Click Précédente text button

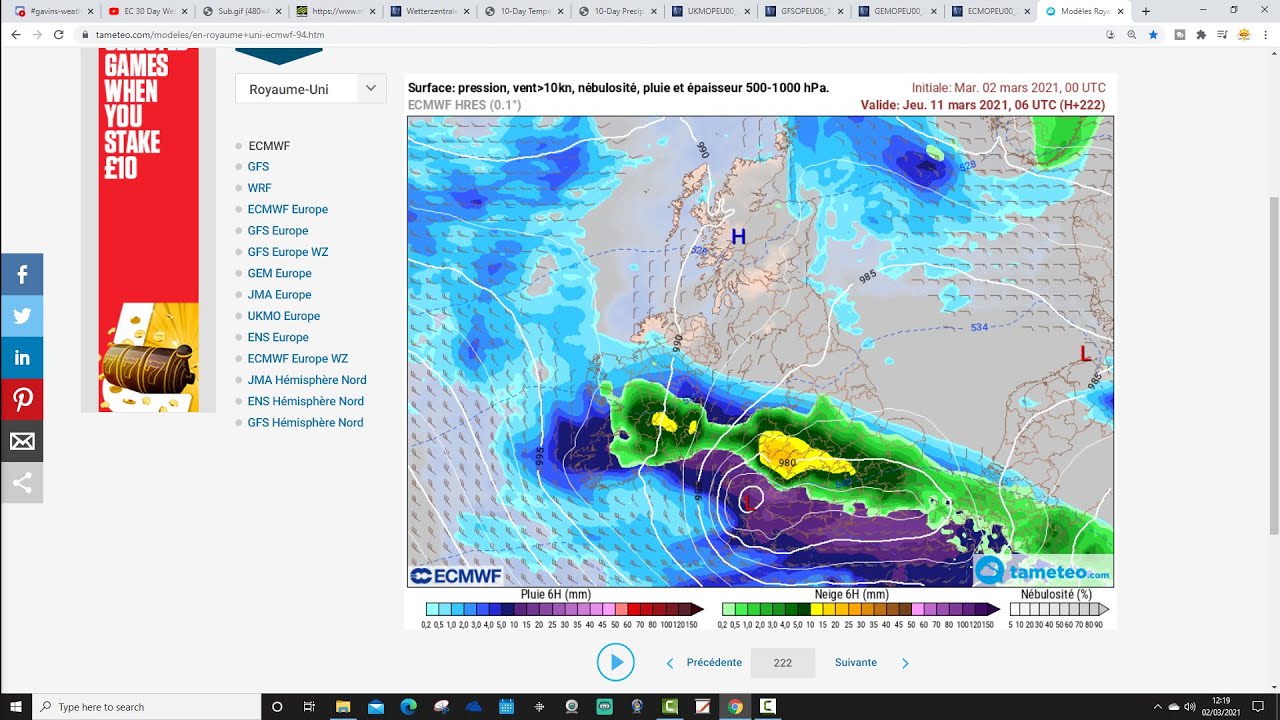714,663
